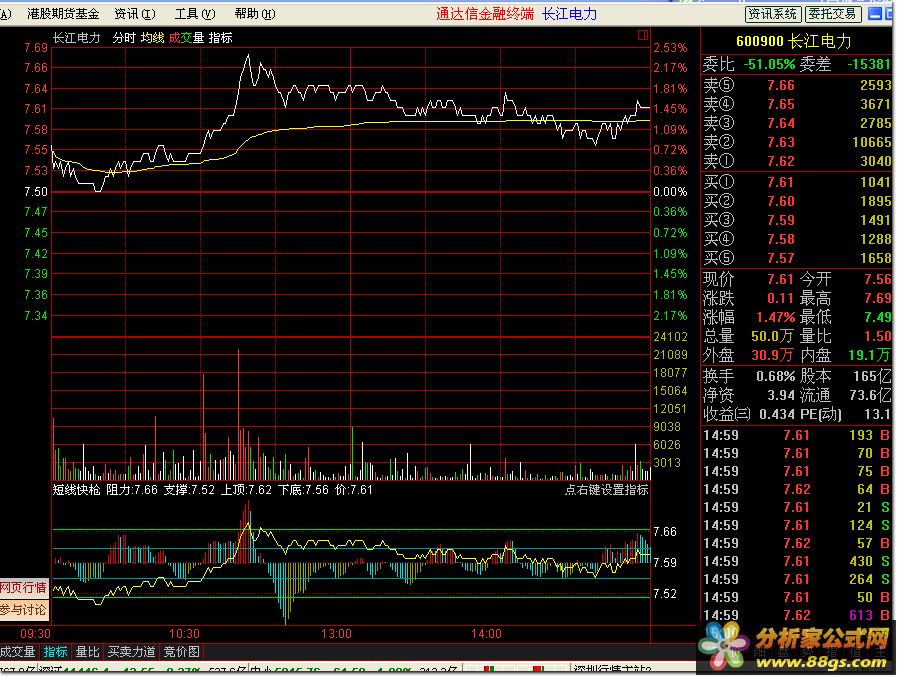Image resolution: width=898 pixels, height=677 pixels.
Task: Click the 阻力:7.66 indicator value
Action: 132,490
